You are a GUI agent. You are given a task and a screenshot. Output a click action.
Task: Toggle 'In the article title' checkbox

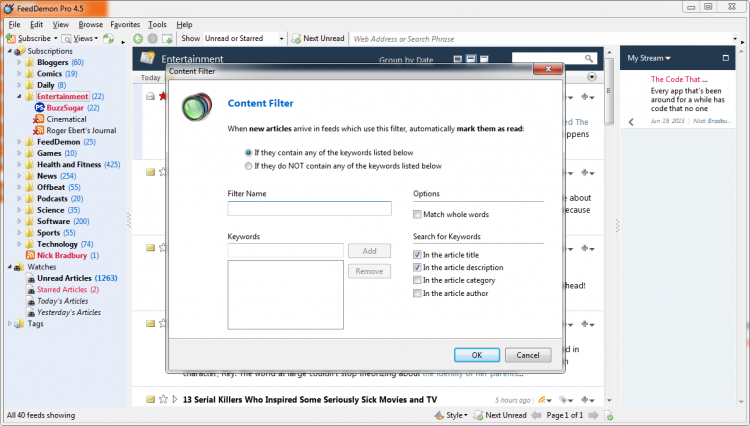click(417, 255)
